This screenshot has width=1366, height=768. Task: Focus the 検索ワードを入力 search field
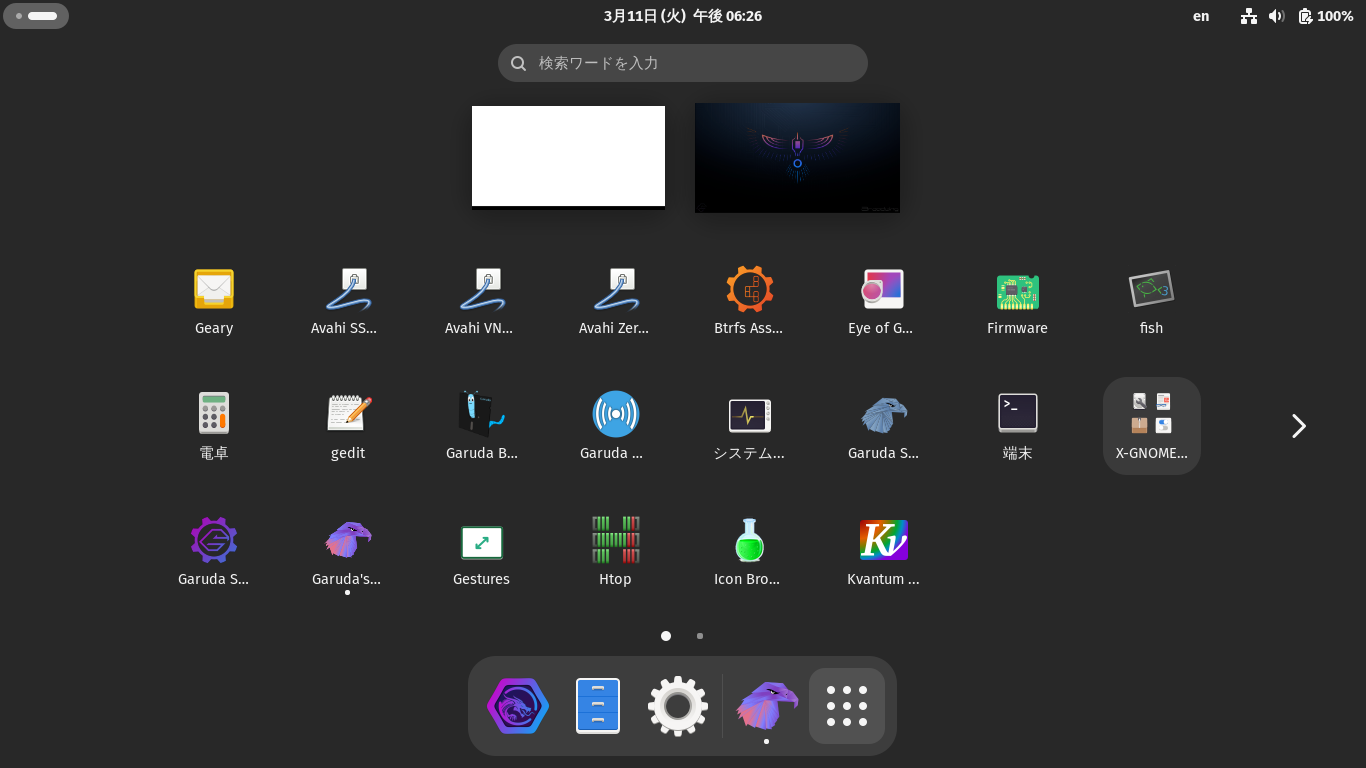pos(683,63)
